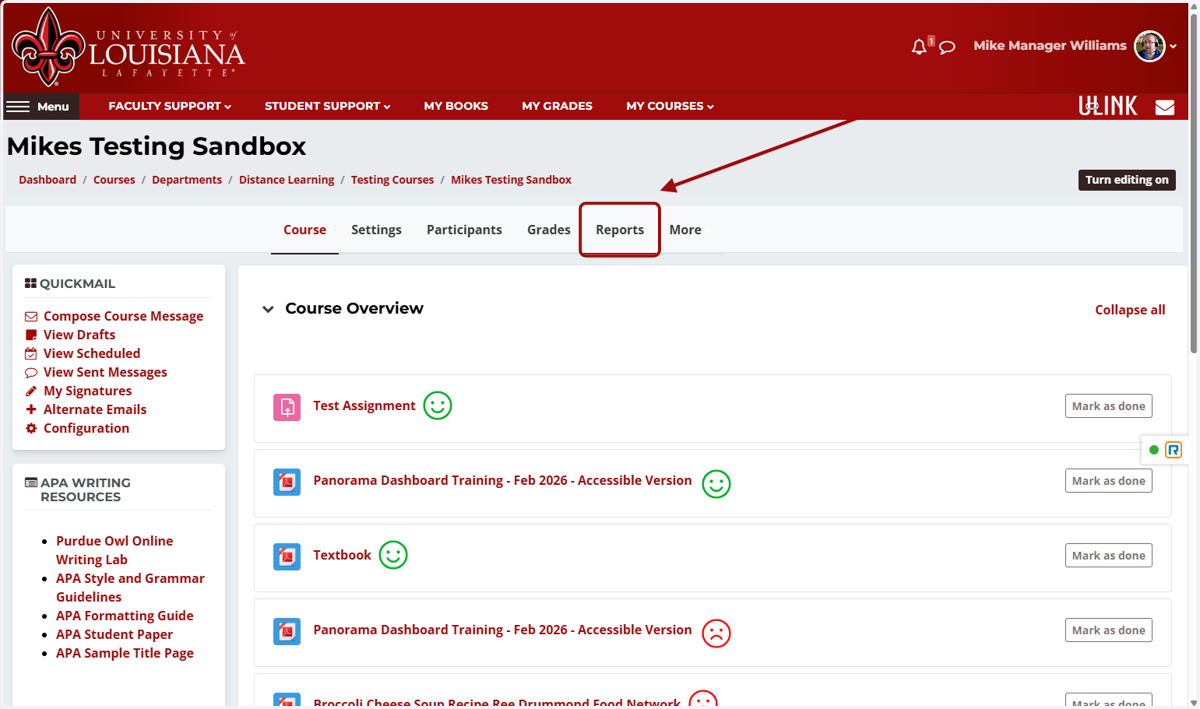This screenshot has width=1200, height=709.
Task: Click My Signatures pencil icon
Action: (x=31, y=391)
